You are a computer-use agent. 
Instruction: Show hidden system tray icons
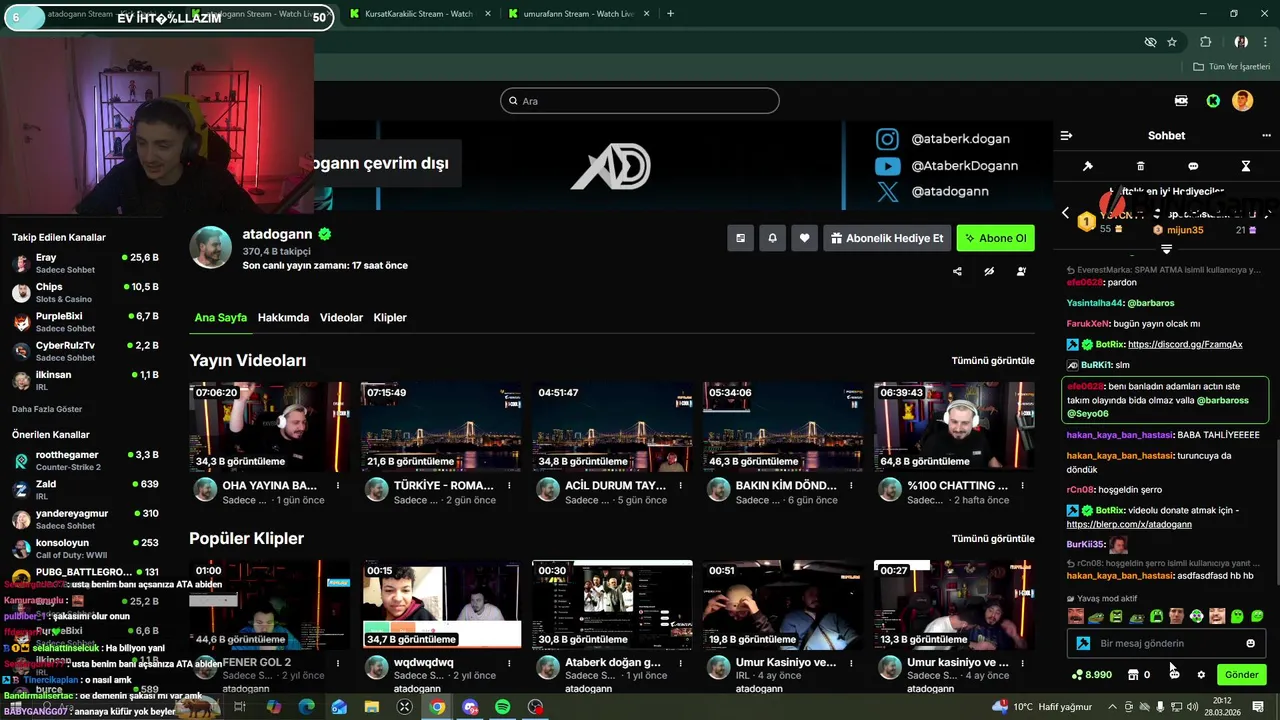pyautogui.click(x=1112, y=707)
